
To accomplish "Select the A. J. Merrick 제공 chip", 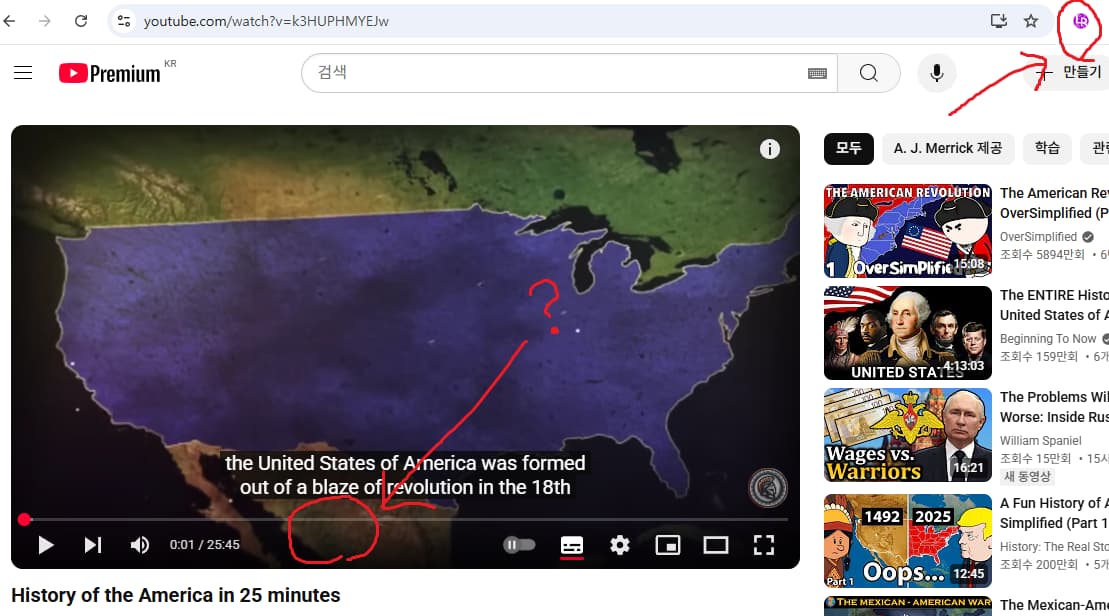I will [948, 149].
